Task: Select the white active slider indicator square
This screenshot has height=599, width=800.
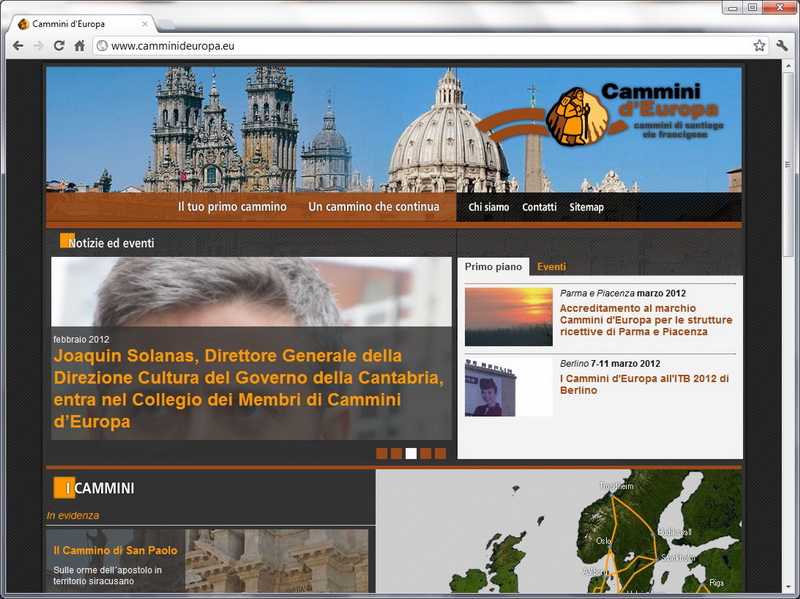Action: coord(411,453)
